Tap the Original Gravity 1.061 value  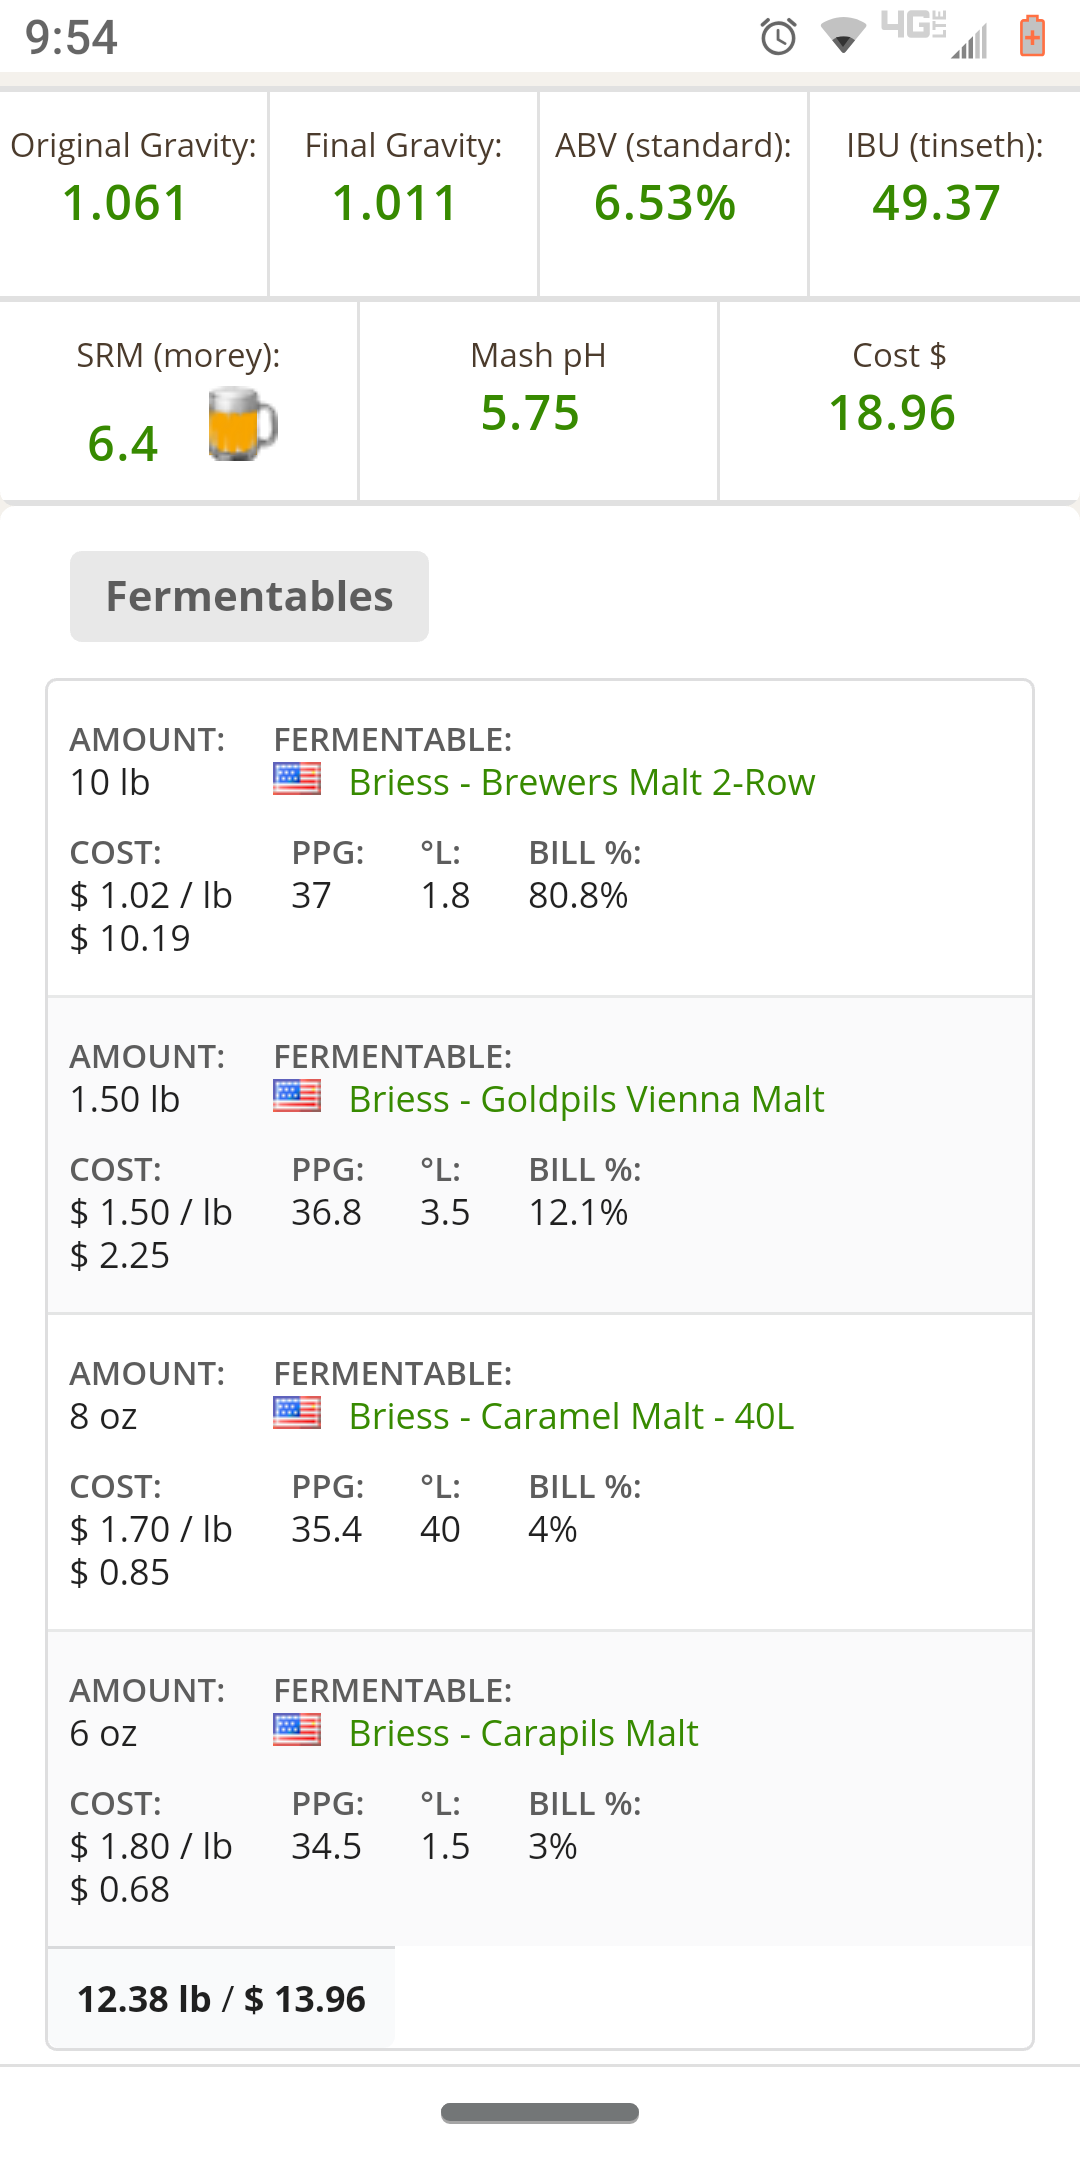point(125,203)
